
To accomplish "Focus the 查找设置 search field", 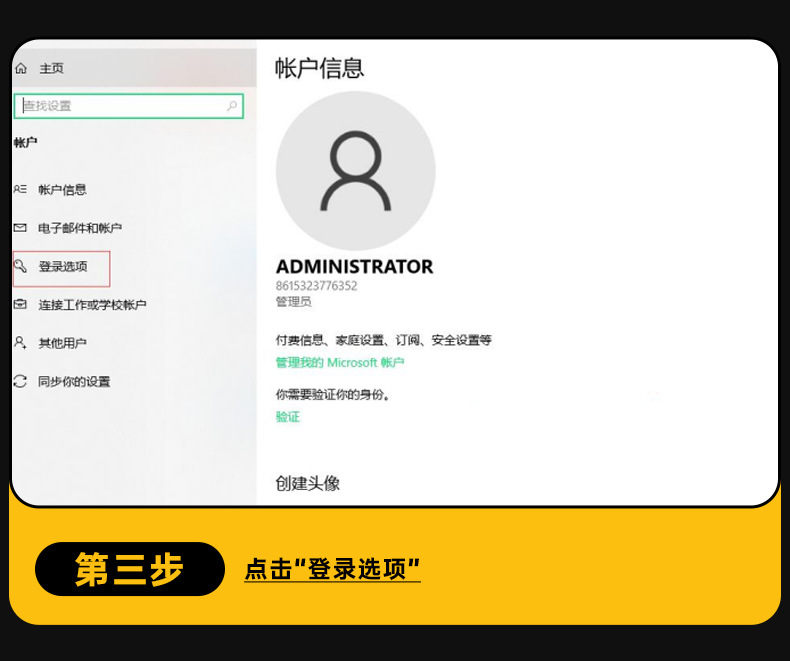I will (x=120, y=106).
